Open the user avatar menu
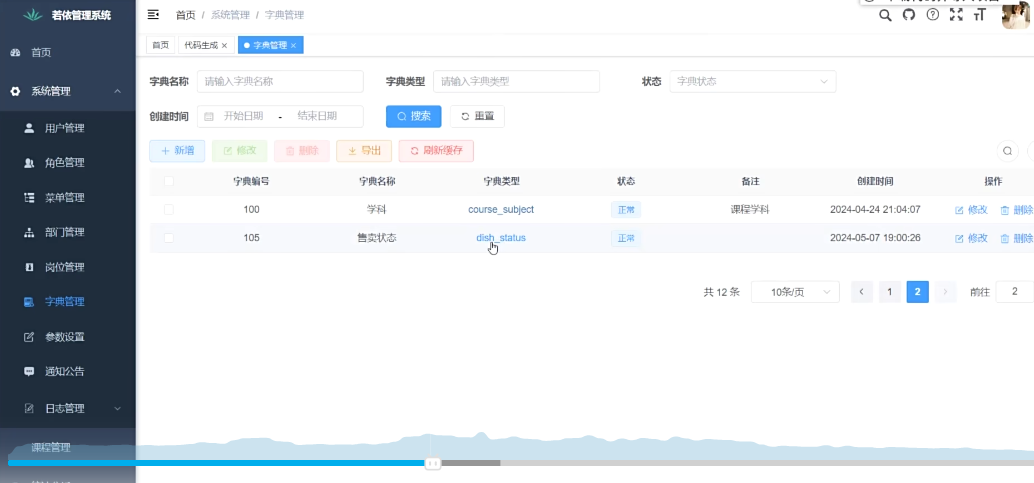 (1016, 16)
